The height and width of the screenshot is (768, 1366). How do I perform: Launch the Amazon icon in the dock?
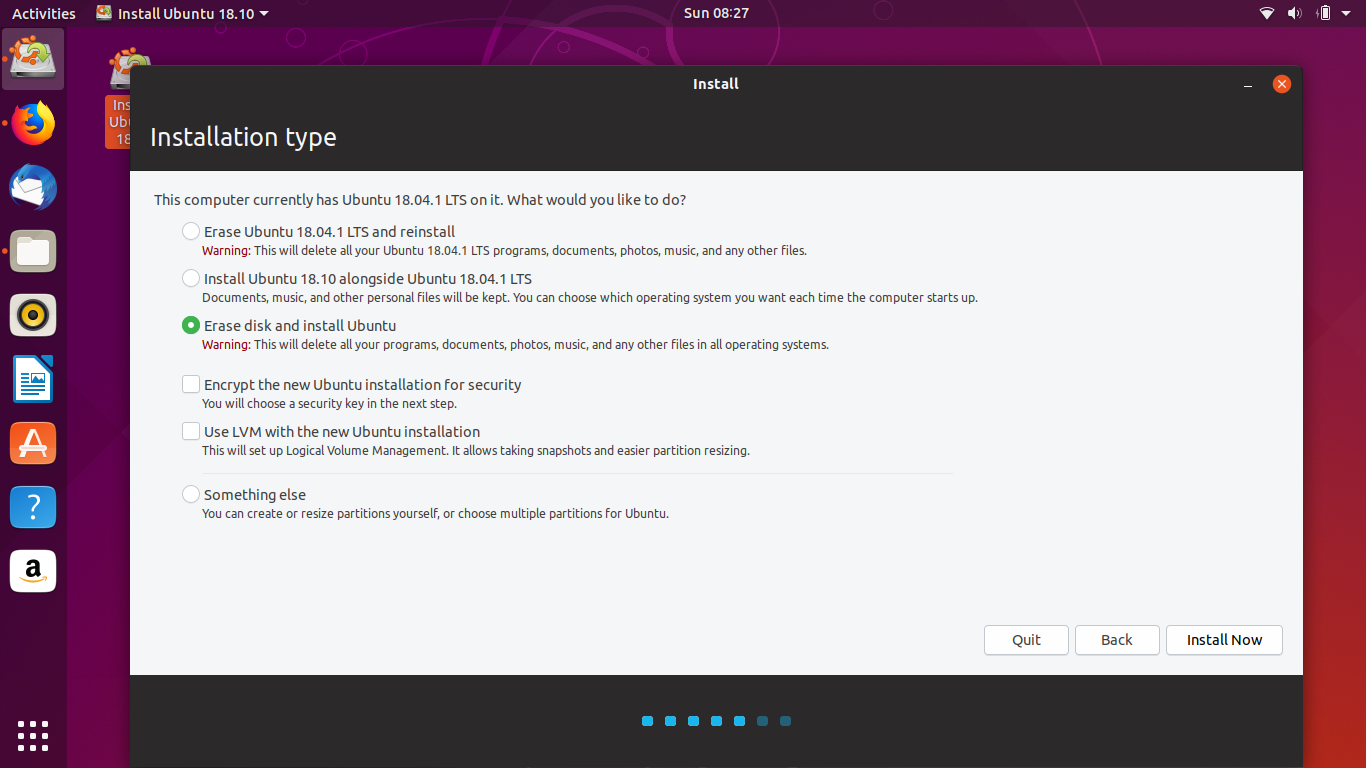tap(33, 571)
